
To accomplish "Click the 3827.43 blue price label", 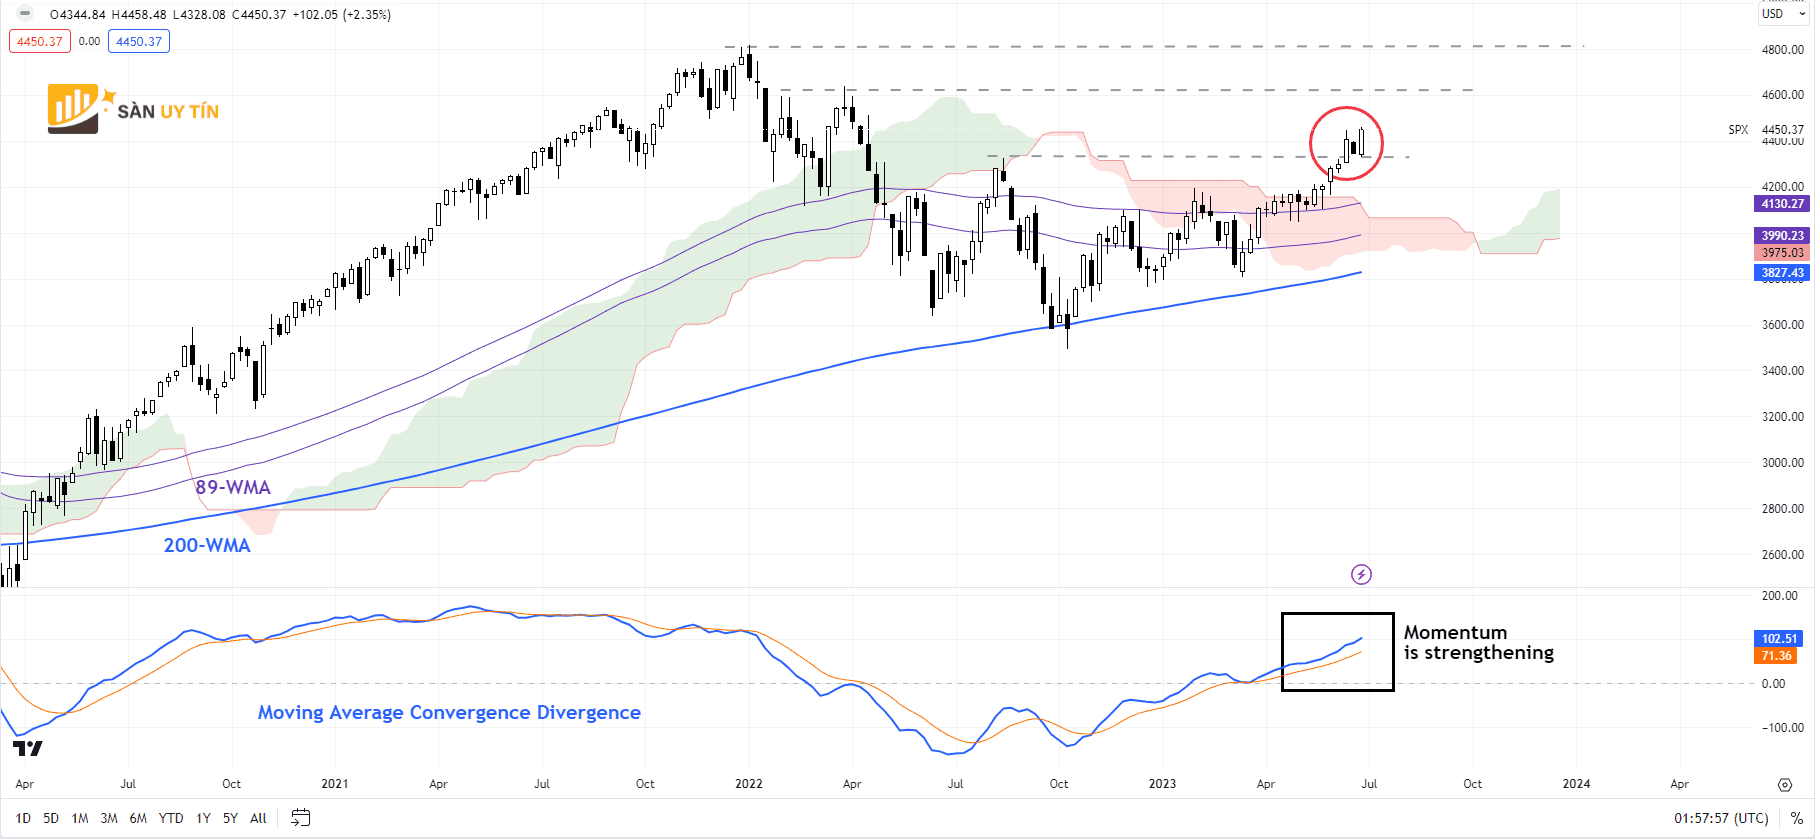I will [x=1782, y=272].
